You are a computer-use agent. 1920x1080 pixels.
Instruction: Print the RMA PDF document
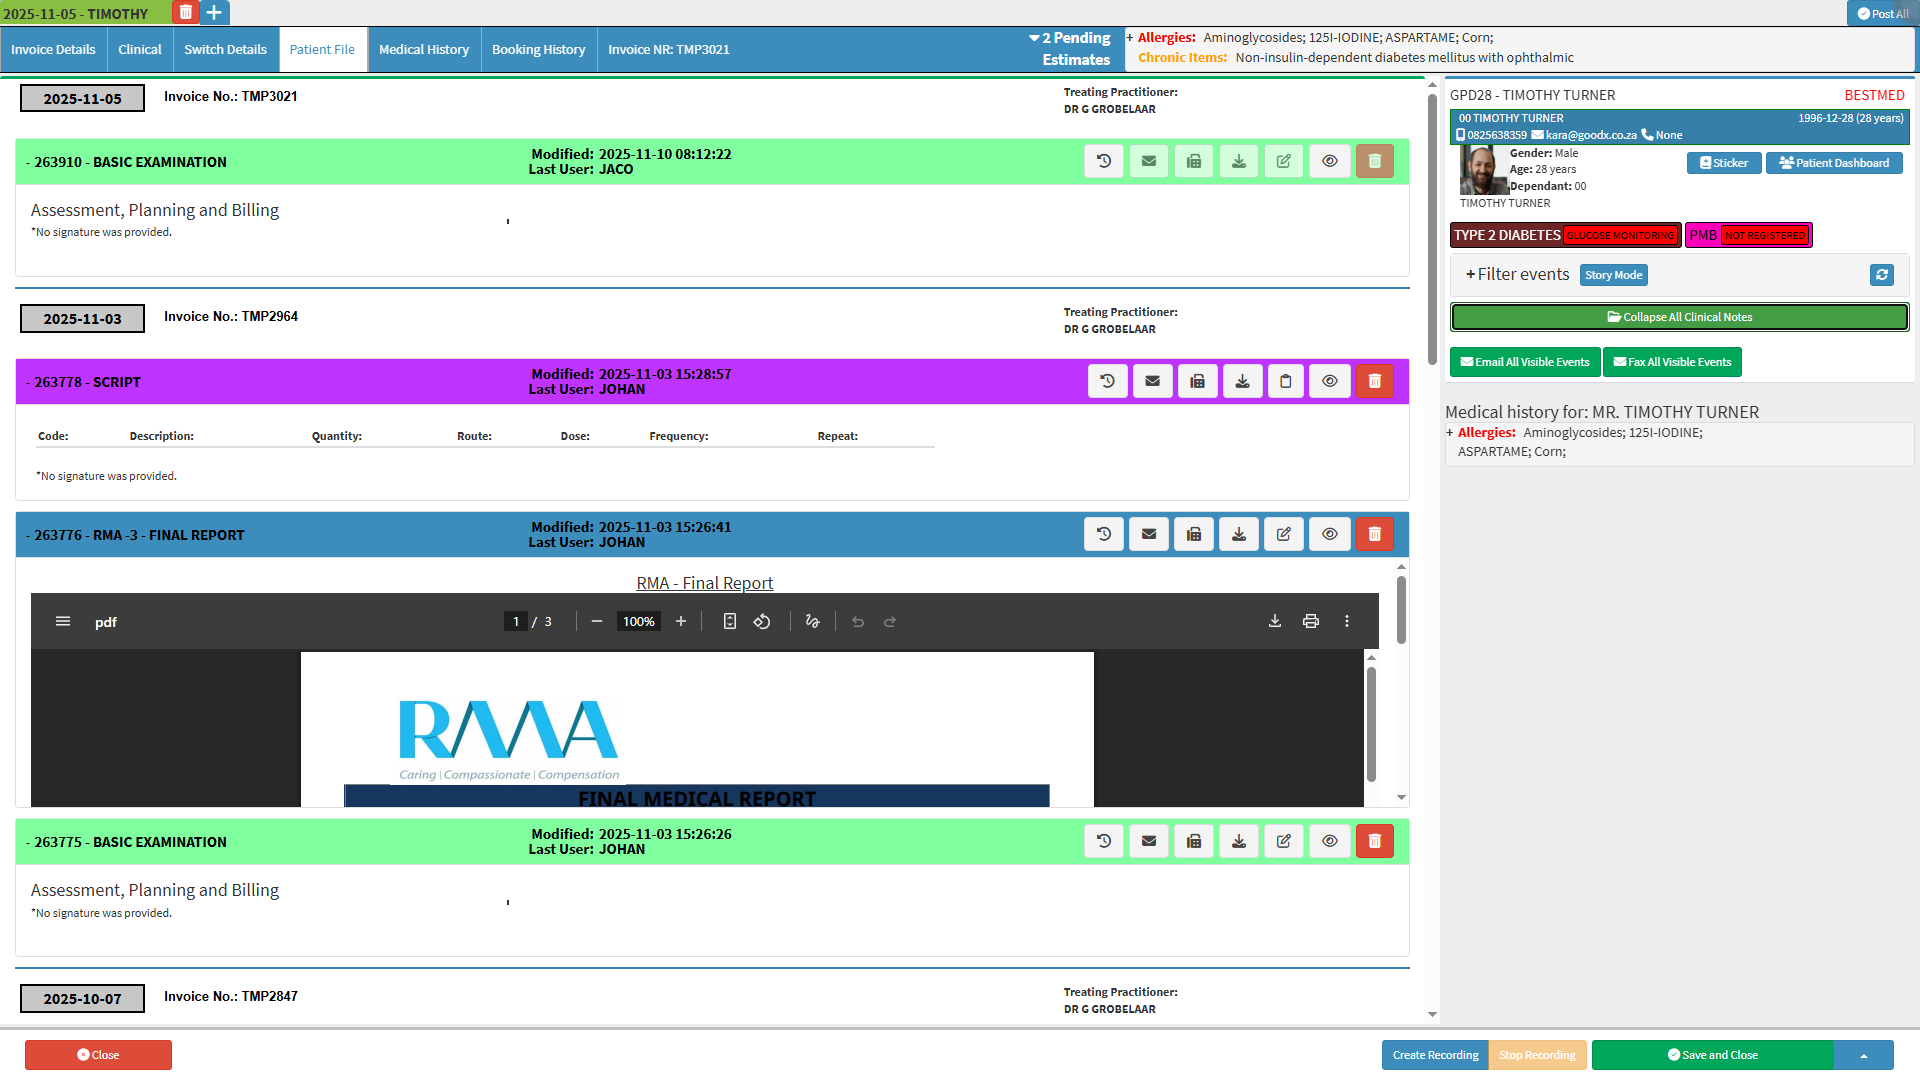pyautogui.click(x=1311, y=621)
